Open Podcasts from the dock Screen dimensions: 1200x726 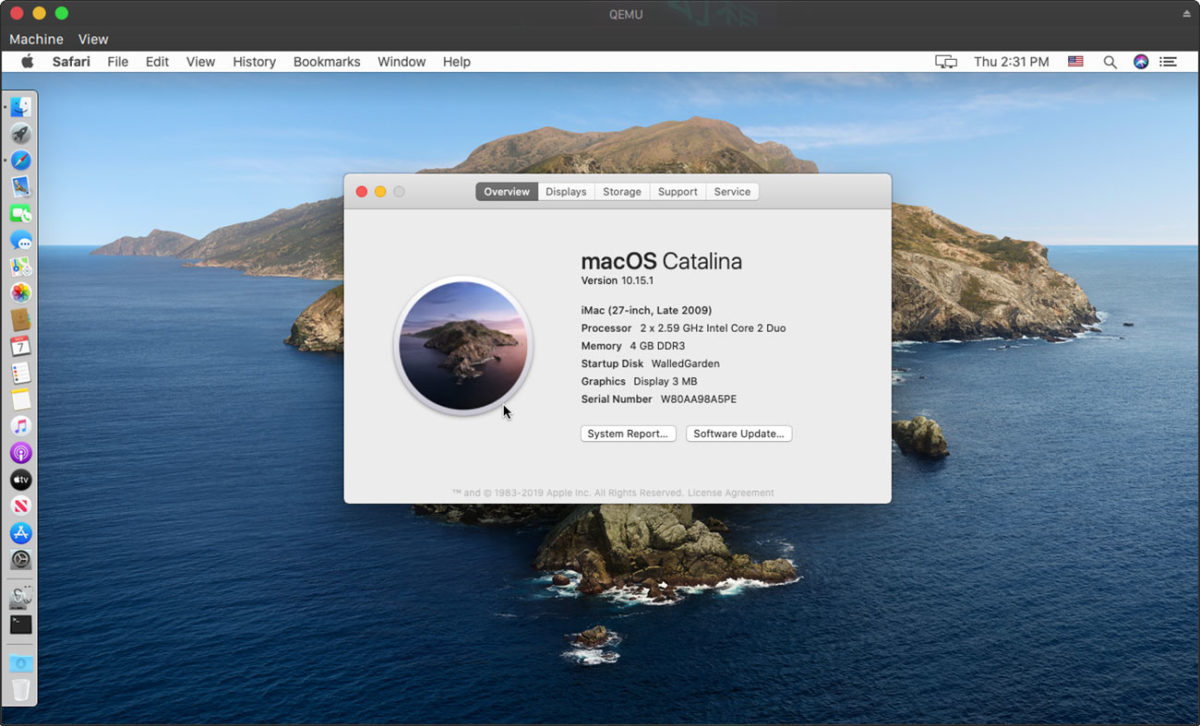coord(21,453)
